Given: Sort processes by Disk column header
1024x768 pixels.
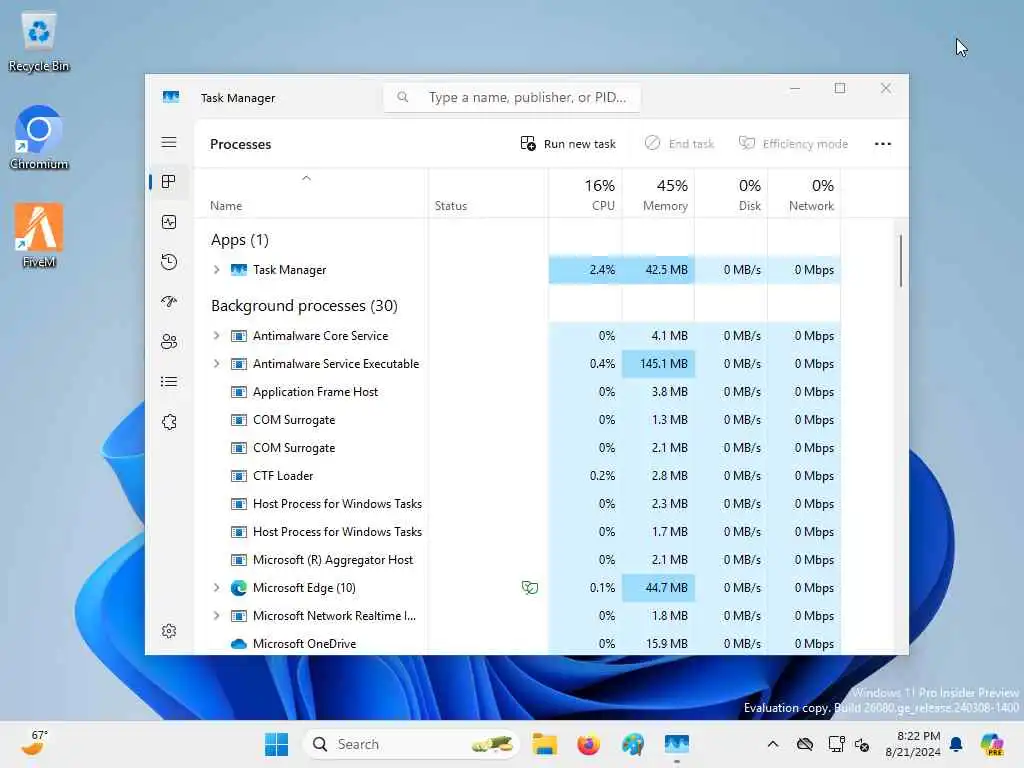Looking at the screenshot, I should (731, 195).
